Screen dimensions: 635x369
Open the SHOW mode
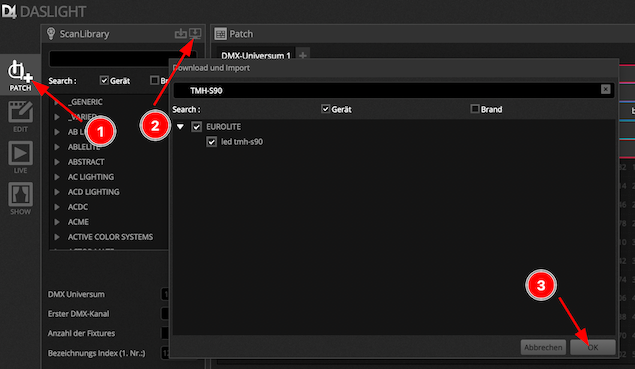(20, 198)
